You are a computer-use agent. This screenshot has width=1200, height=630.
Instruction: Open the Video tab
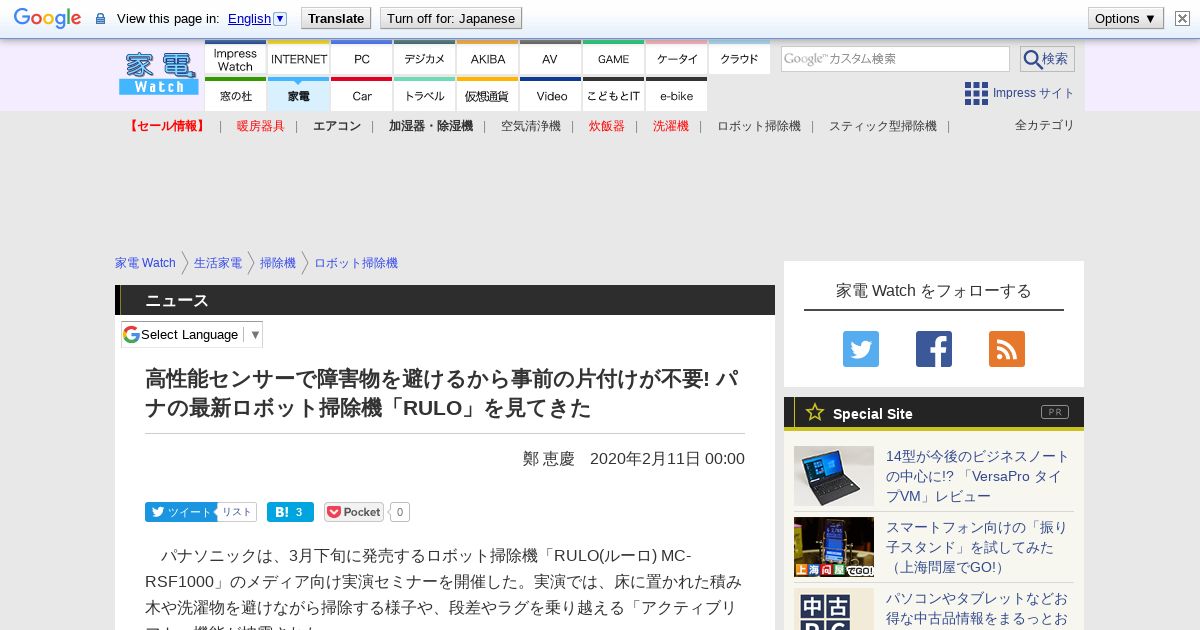point(550,95)
